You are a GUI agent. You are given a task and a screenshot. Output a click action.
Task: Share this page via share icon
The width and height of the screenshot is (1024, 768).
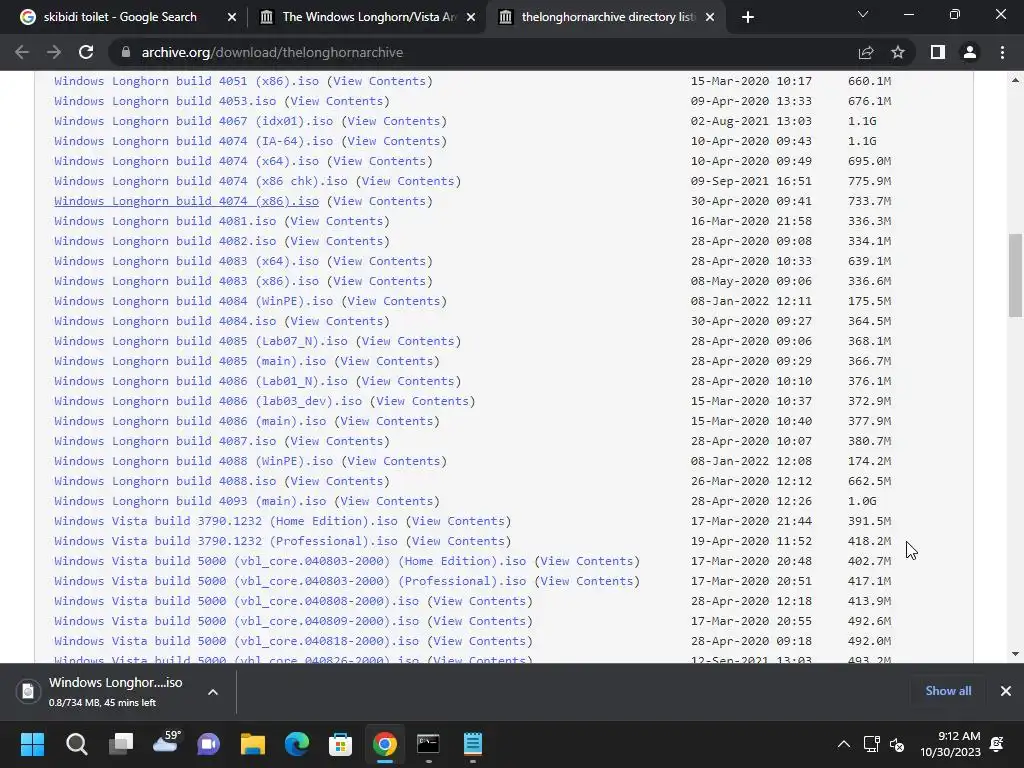pos(866,52)
